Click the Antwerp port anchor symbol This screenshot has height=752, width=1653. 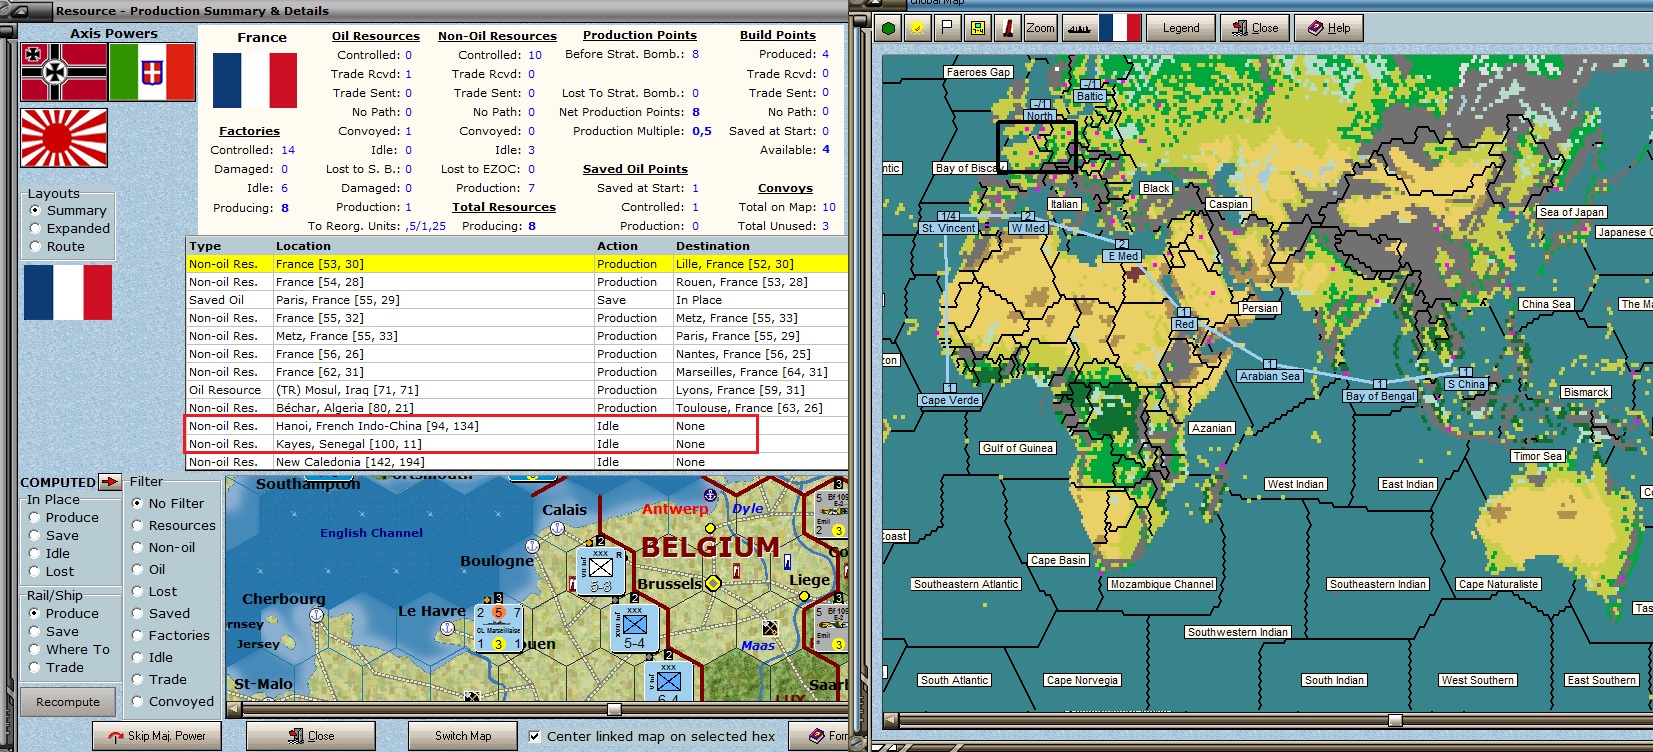(710, 495)
